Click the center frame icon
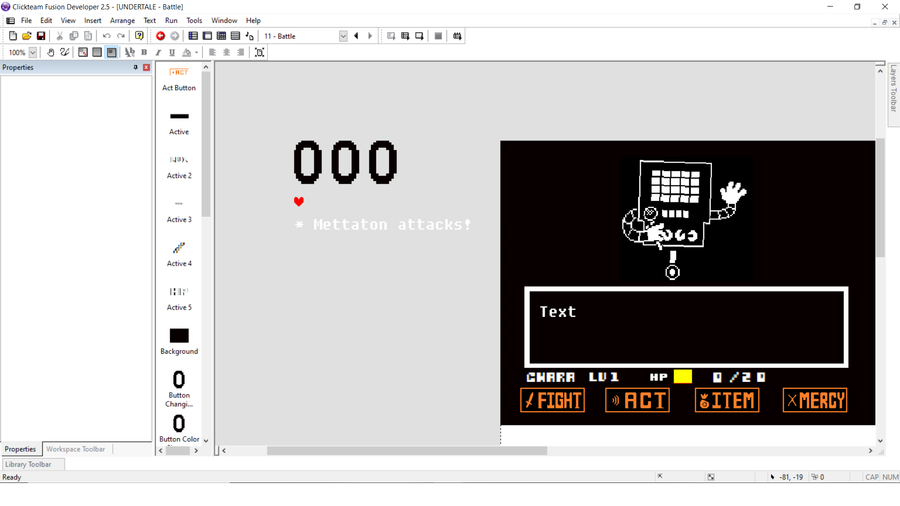 point(259,52)
